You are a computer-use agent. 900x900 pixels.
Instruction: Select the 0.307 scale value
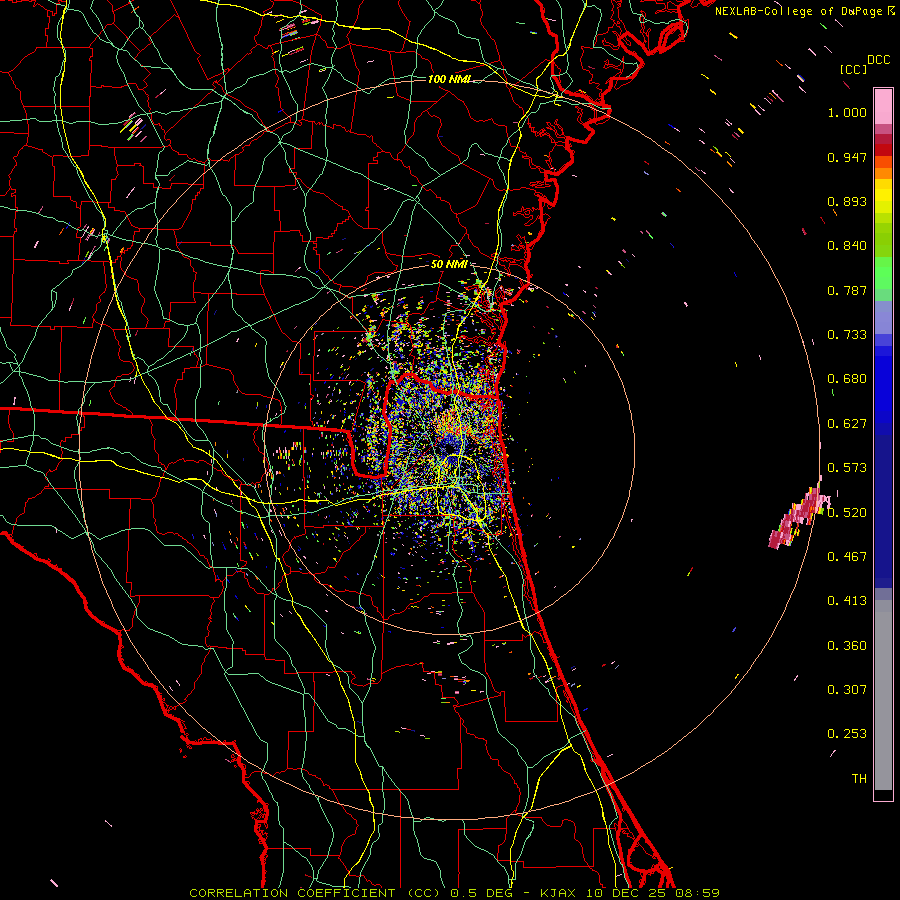click(847, 690)
